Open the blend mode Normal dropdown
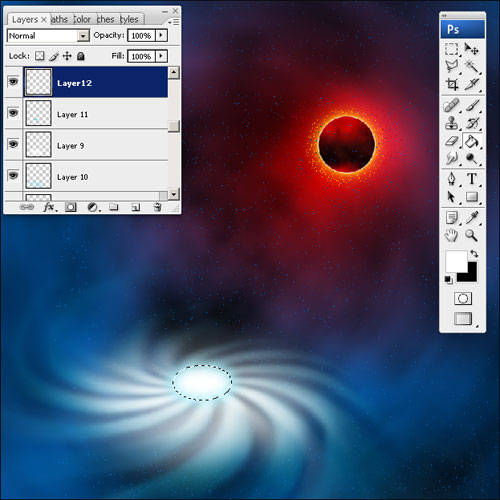The height and width of the screenshot is (500, 500). (x=48, y=35)
